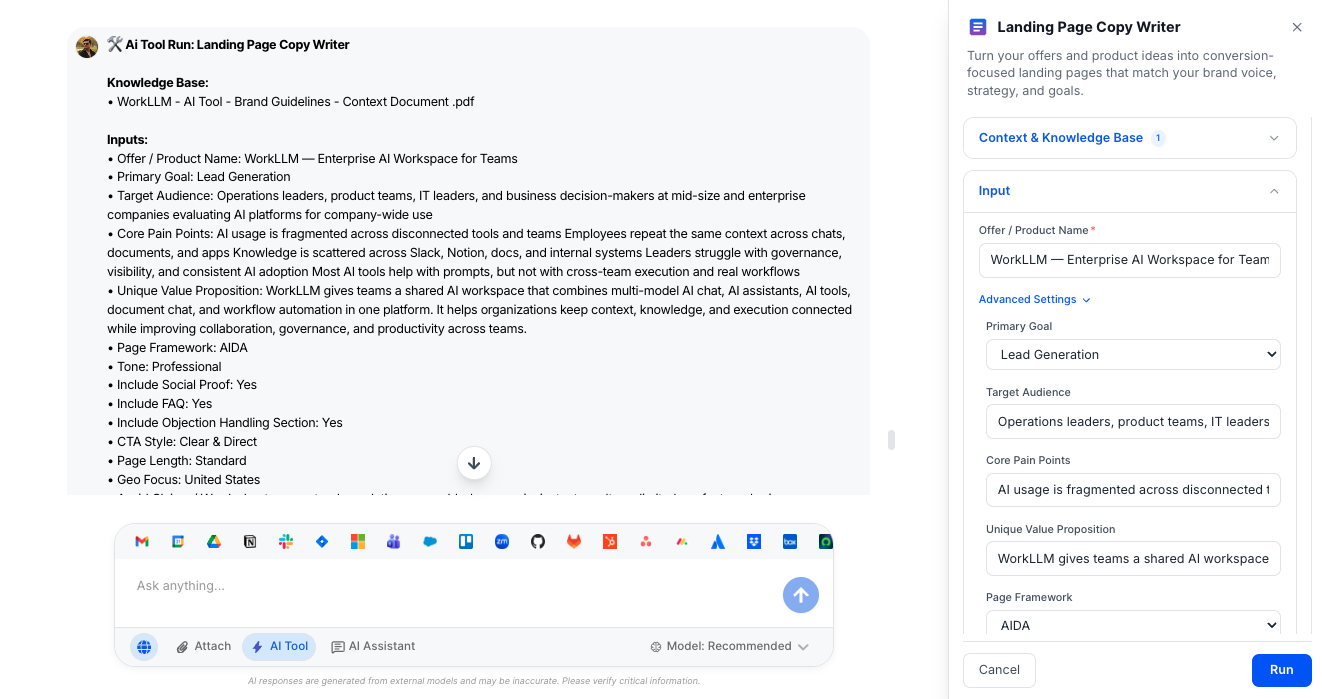Open the Page Framework dropdown showing AIDA
This screenshot has width=1322, height=699.
1133,625
